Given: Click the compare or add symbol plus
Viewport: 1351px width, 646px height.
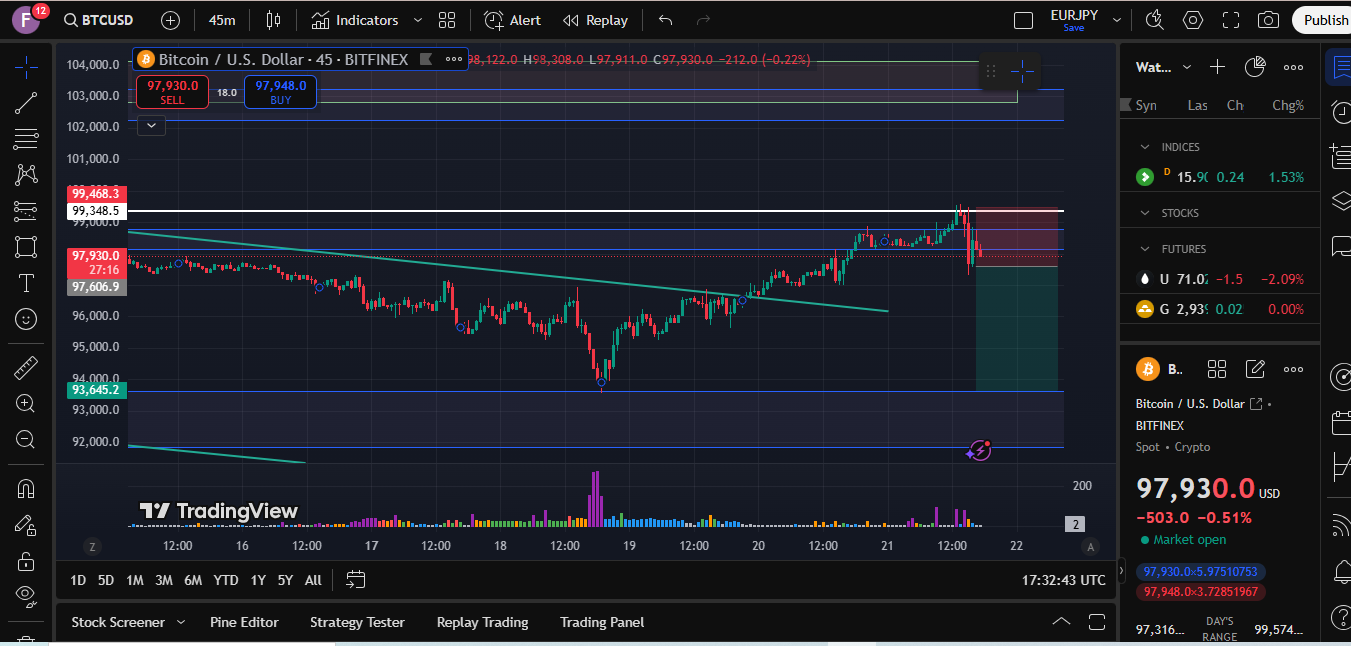Looking at the screenshot, I should click(170, 20).
